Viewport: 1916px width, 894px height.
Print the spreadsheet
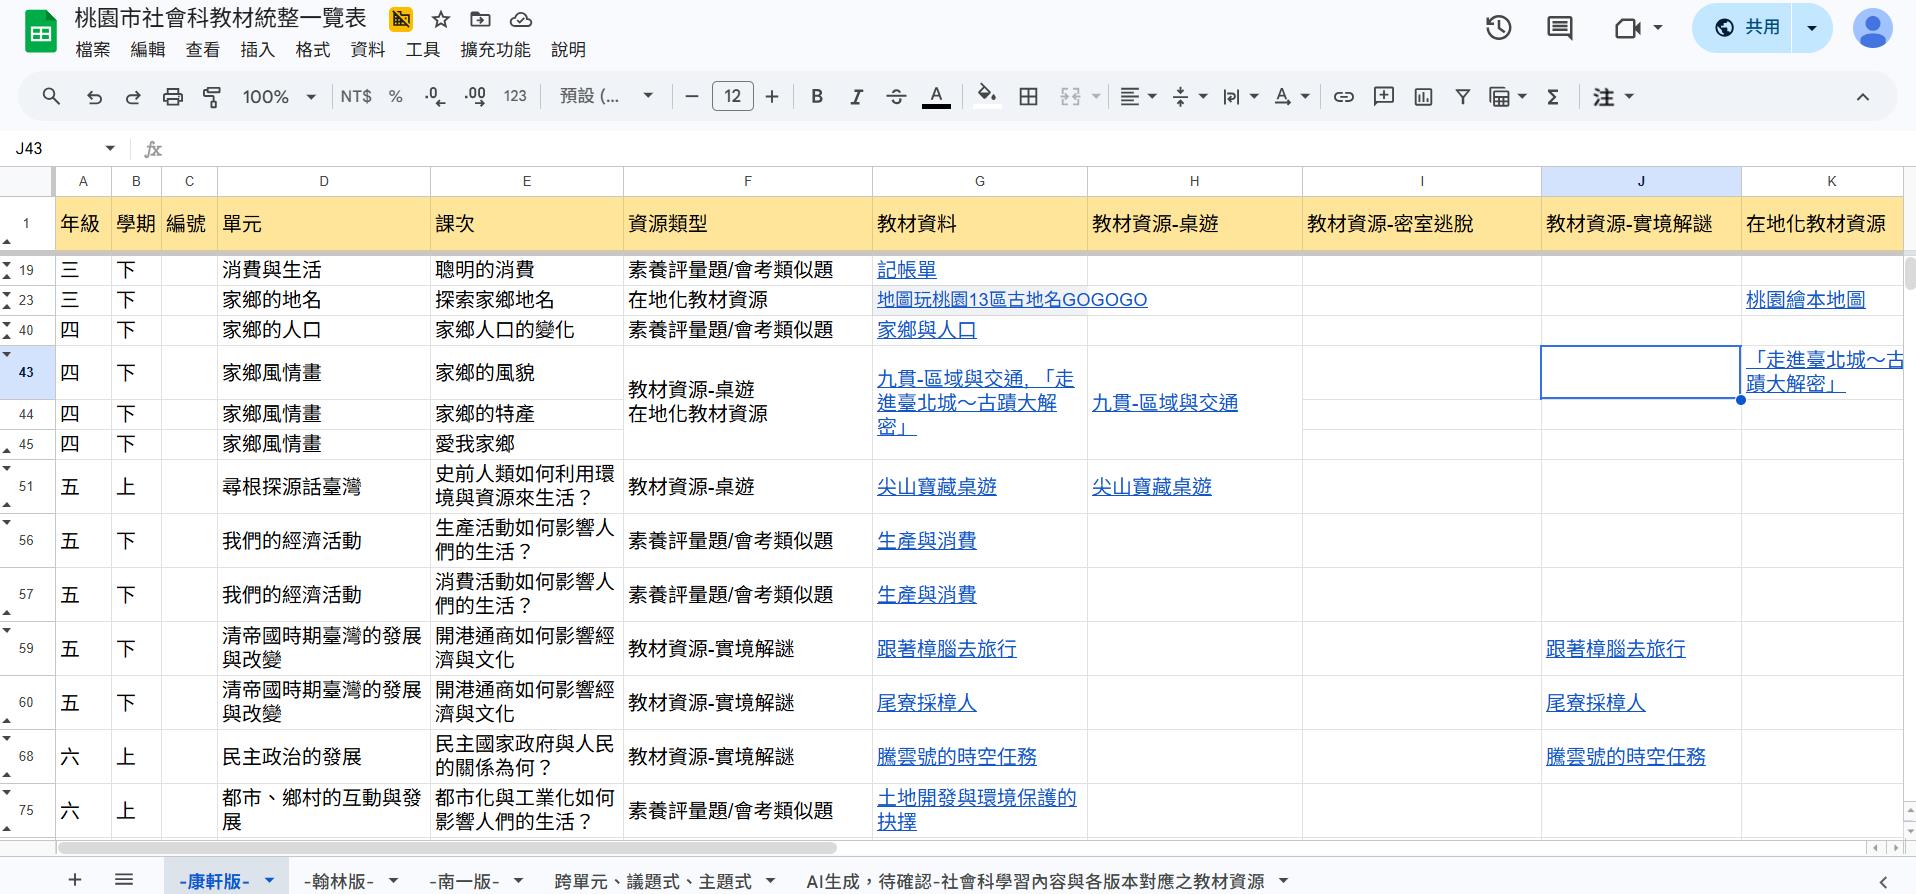click(x=173, y=97)
